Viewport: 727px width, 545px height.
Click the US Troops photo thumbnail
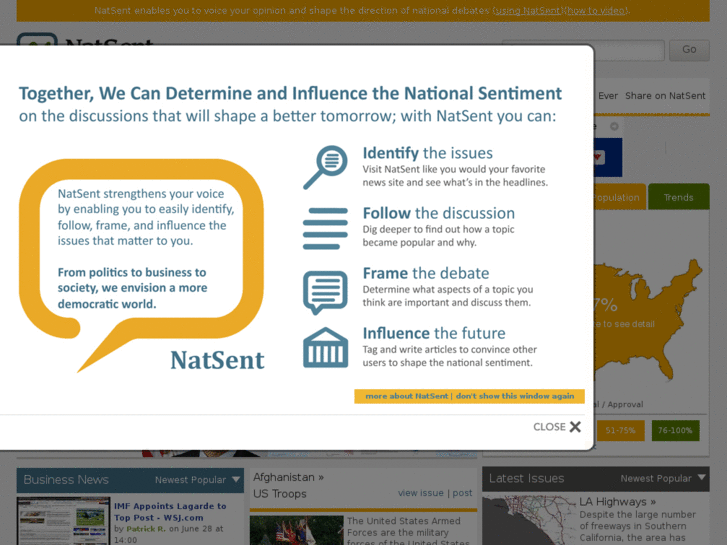click(297, 530)
